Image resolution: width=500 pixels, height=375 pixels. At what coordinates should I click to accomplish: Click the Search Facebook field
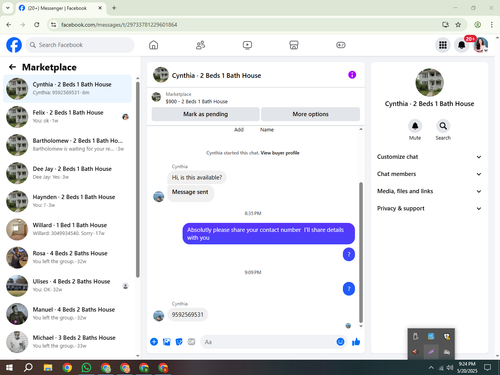pos(80,45)
